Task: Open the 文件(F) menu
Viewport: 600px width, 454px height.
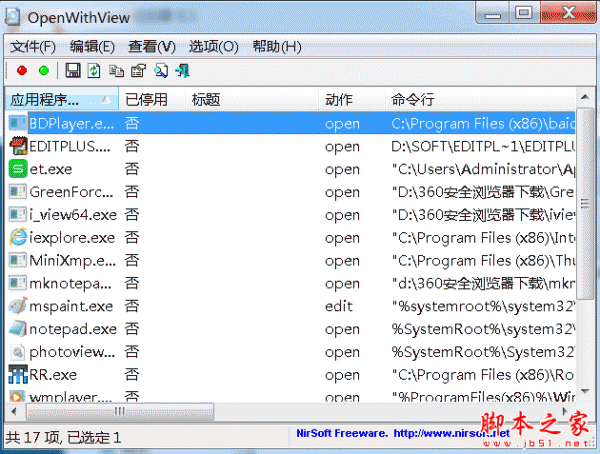Action: click(33, 47)
